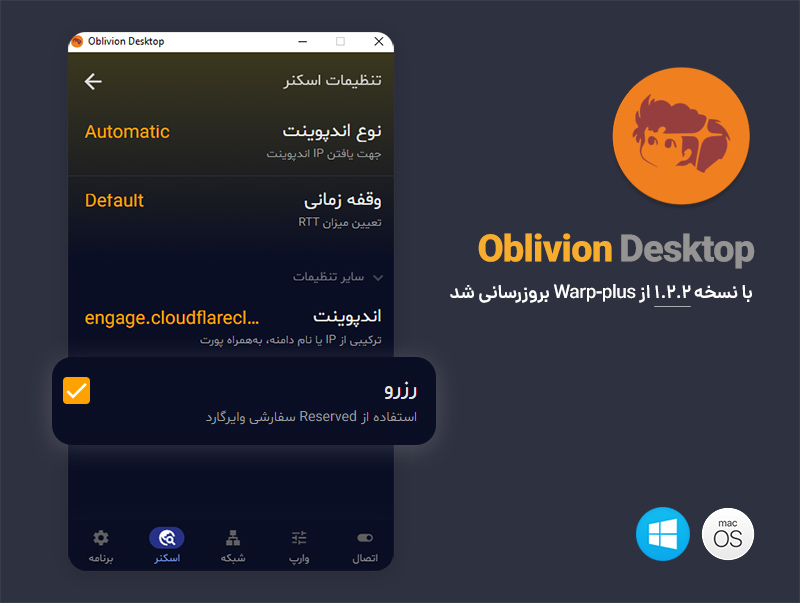Image resolution: width=800 pixels, height=603 pixels.
Task: Click the macOS logo badge
Action: (x=728, y=534)
